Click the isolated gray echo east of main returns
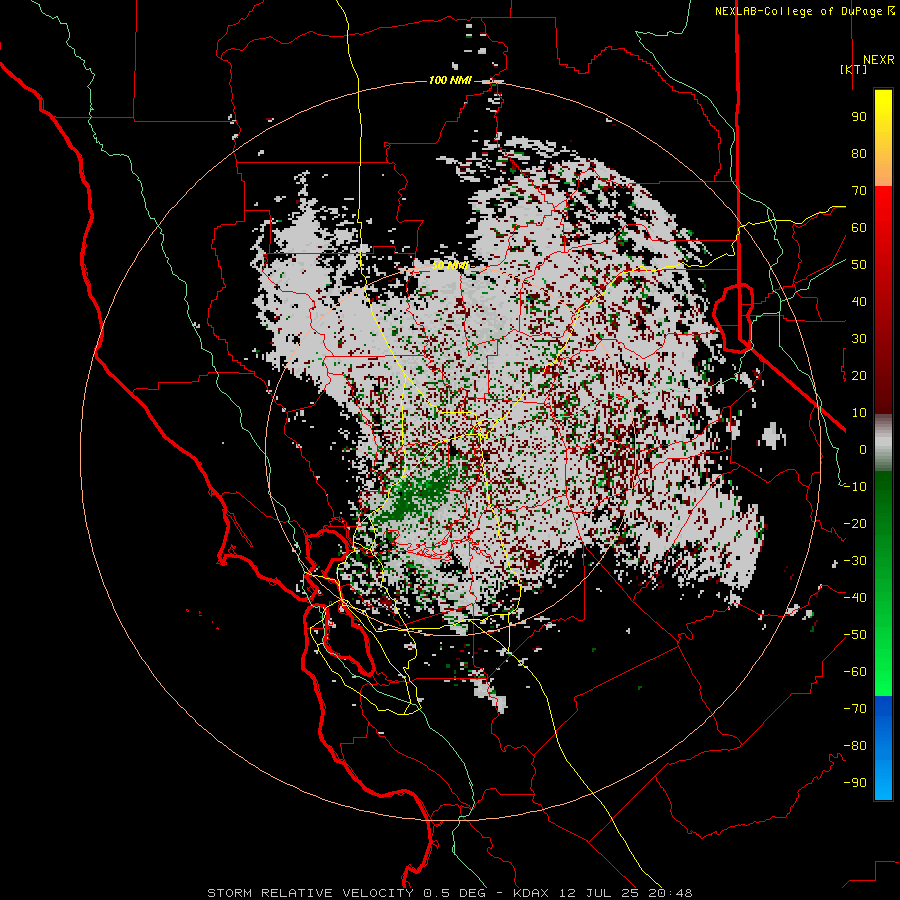900x900 pixels. [x=772, y=436]
